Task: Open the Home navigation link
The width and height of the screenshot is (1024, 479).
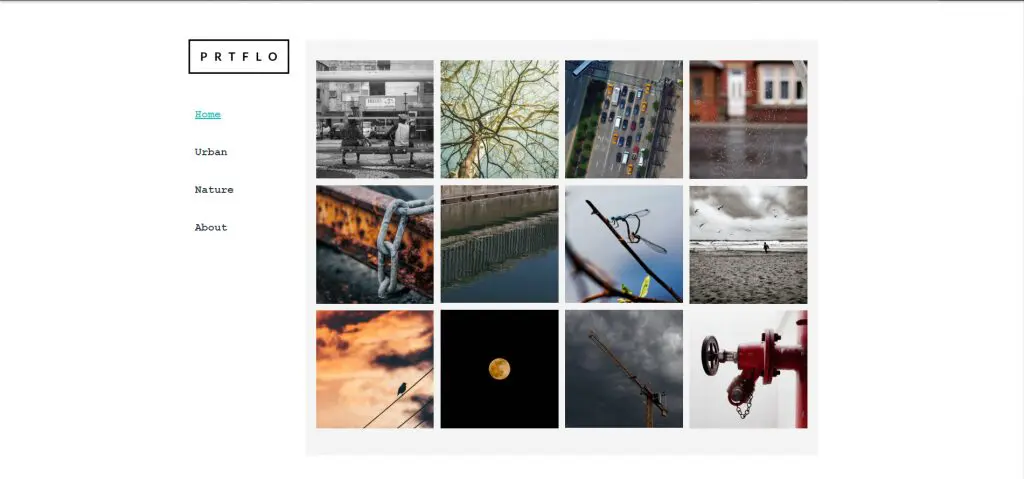Action: click(x=208, y=114)
